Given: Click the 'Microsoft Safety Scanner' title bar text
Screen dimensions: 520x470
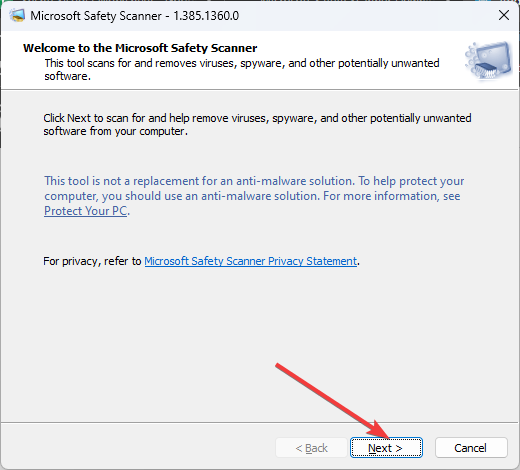Looking at the screenshot, I should point(96,16).
